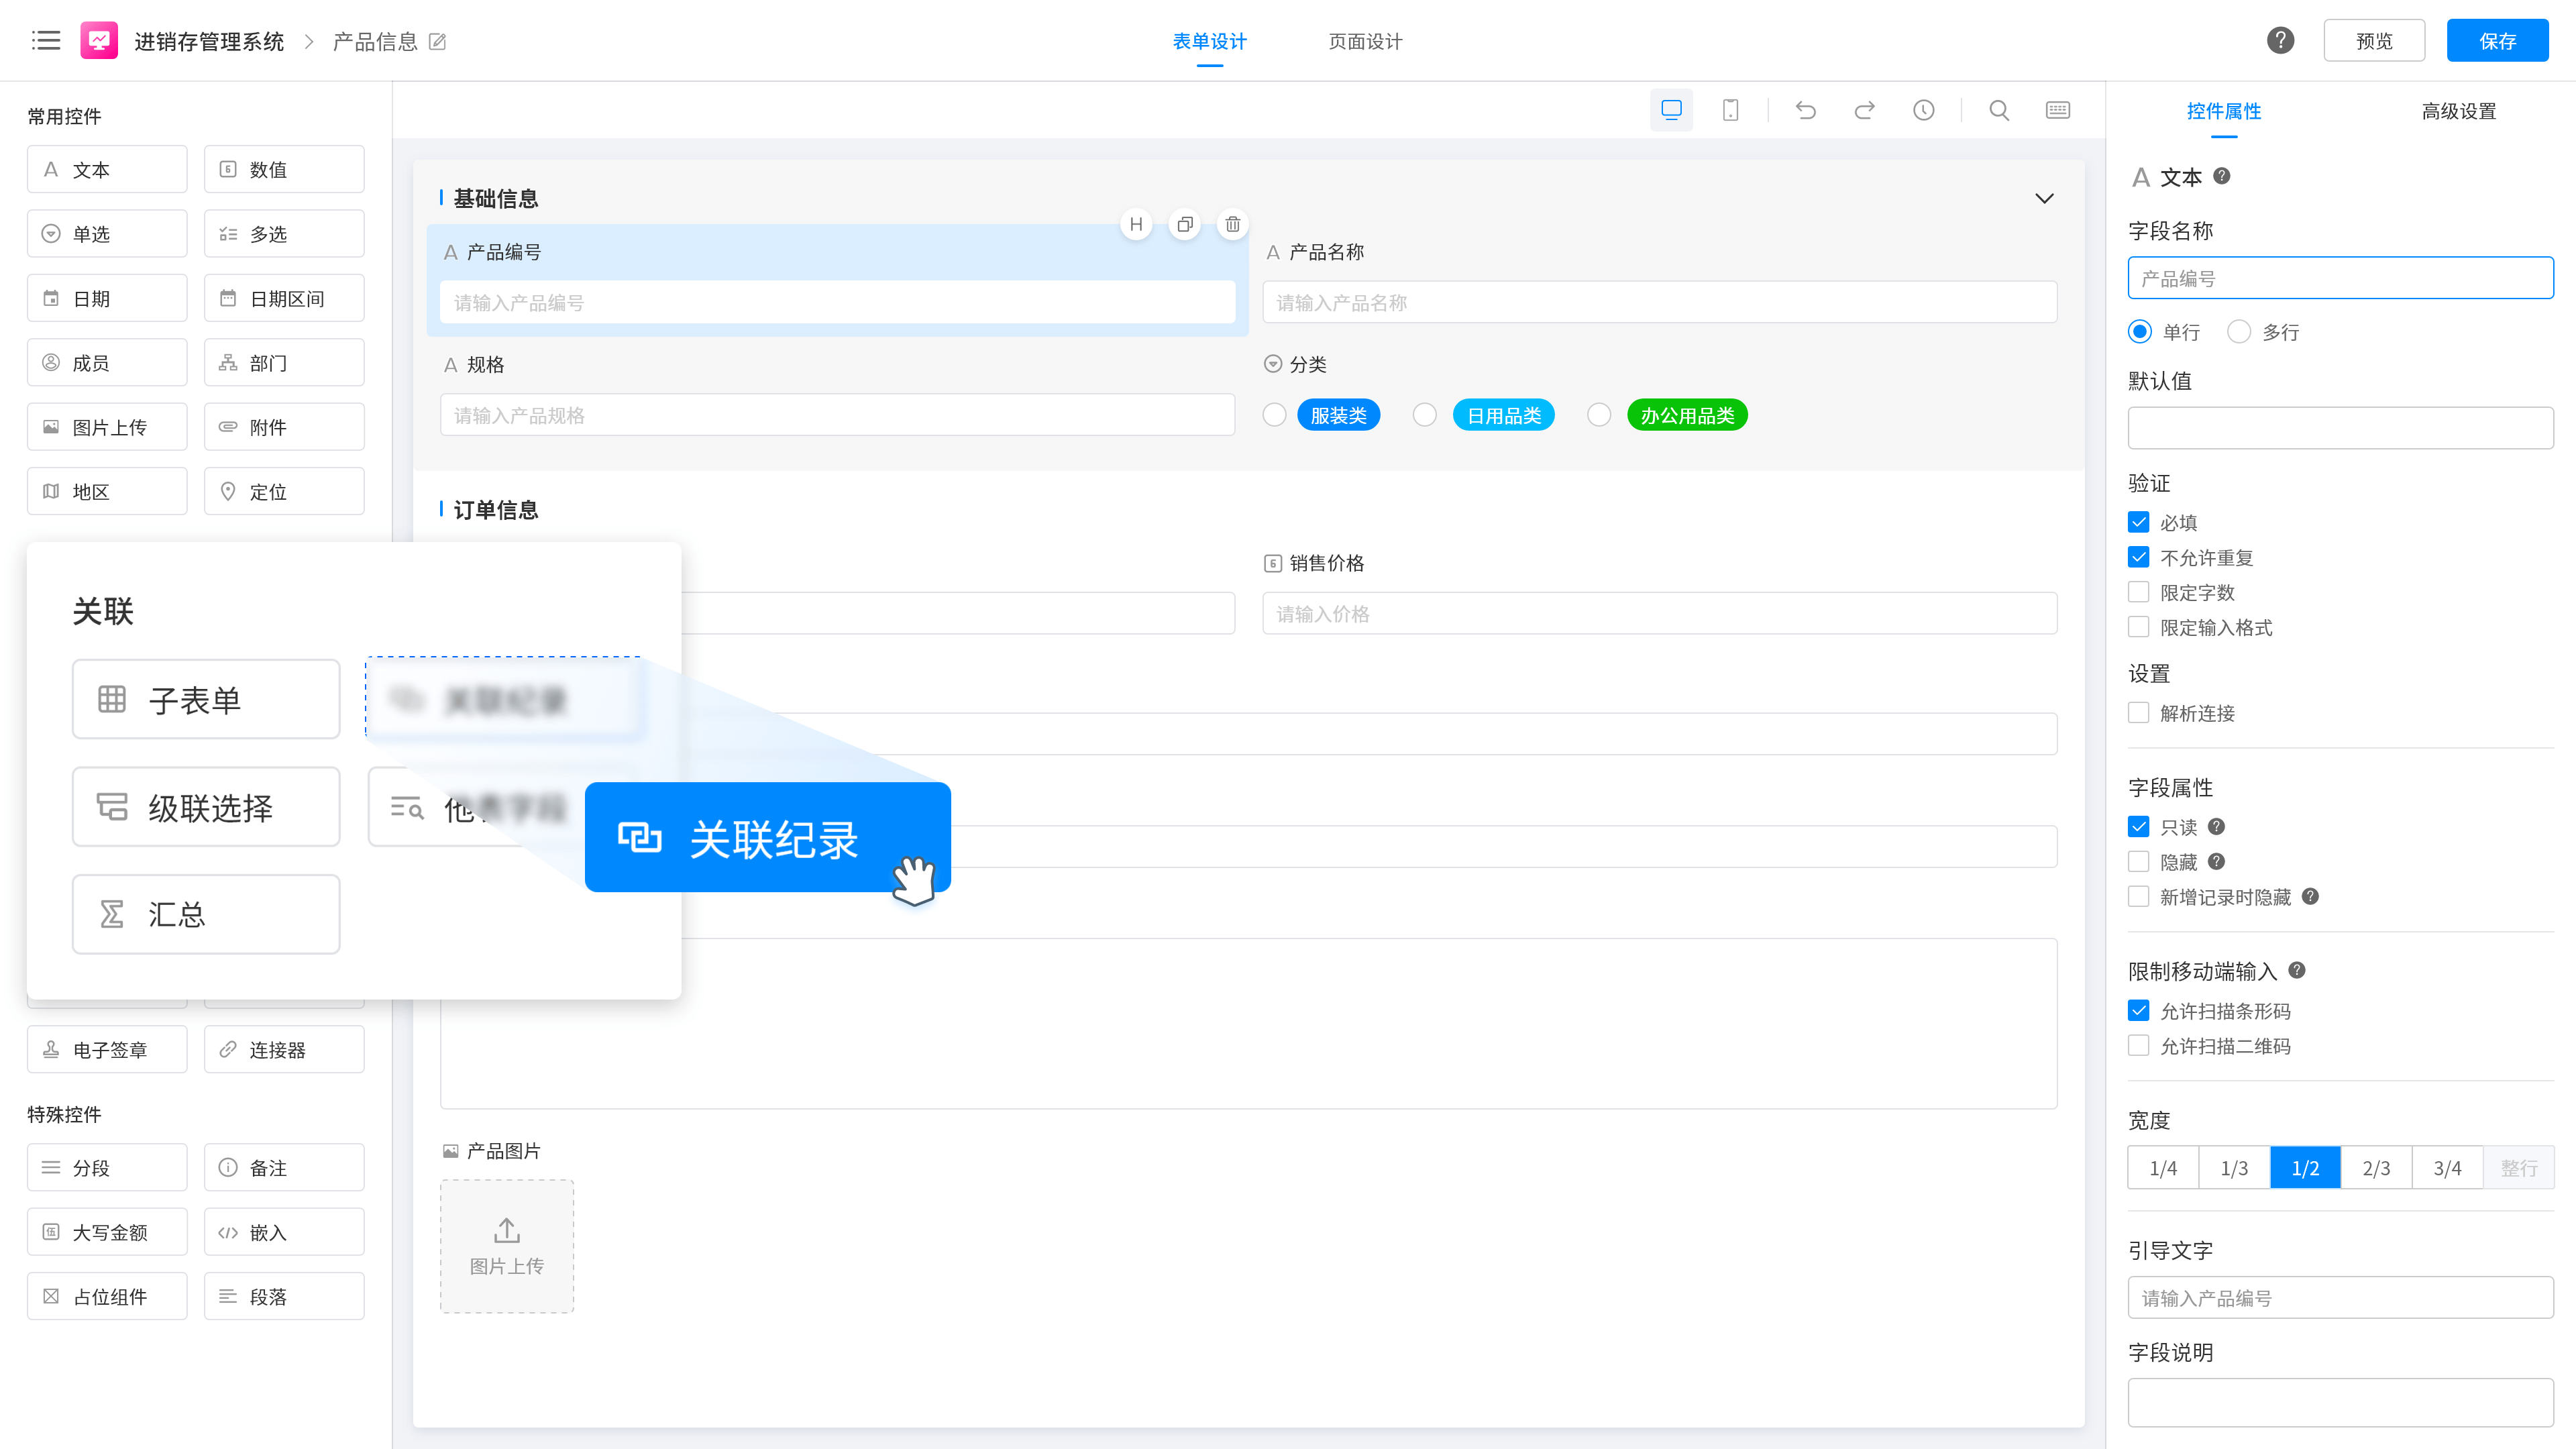
Task: Click the undo arrow icon
Action: click(1805, 110)
